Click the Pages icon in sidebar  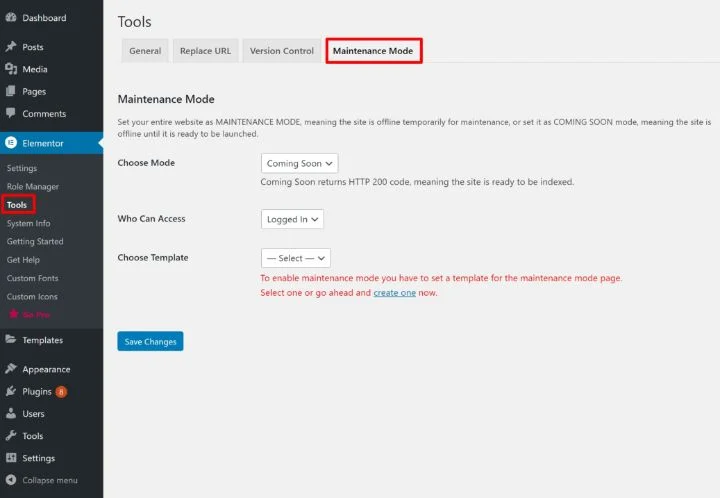coord(11,91)
